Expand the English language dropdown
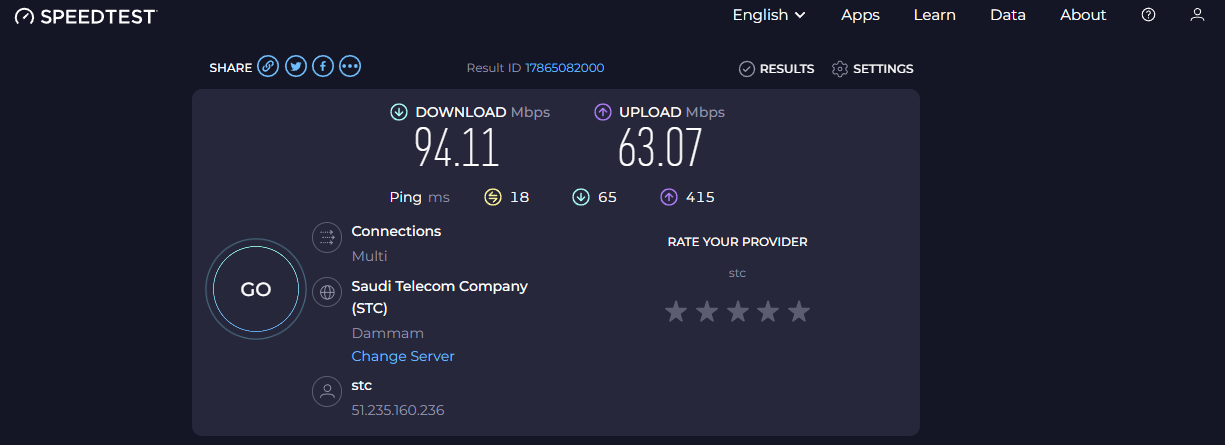1225x445 pixels. tap(769, 15)
